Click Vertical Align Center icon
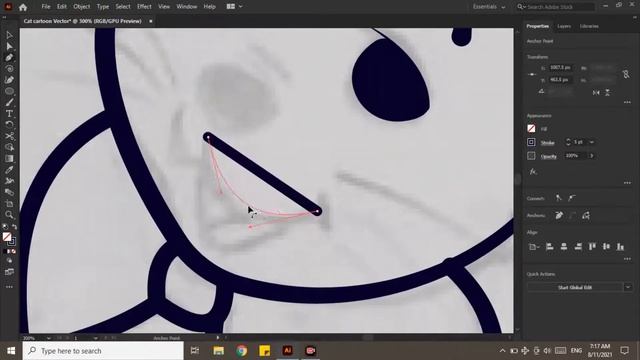This screenshot has width=640, height=360. click(x=607, y=247)
